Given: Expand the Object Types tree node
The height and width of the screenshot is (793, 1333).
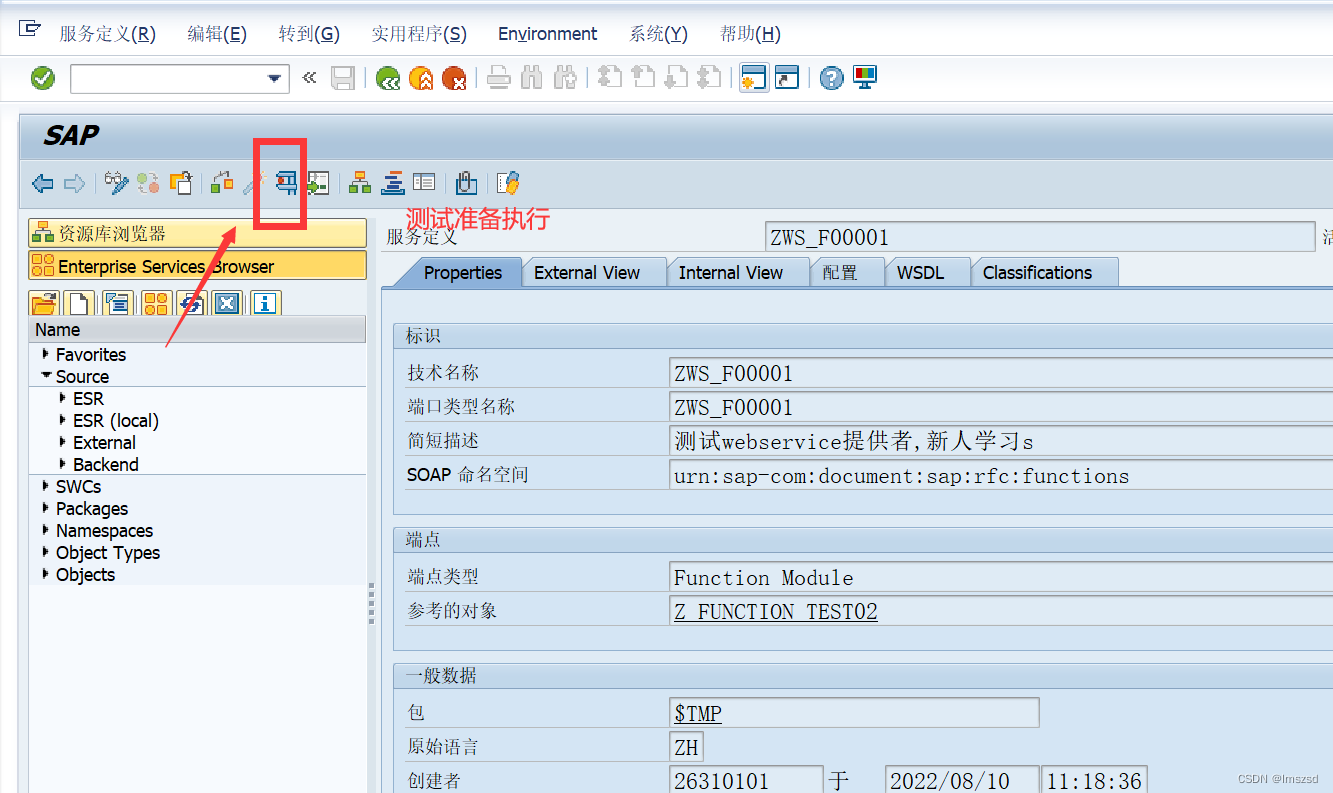Looking at the screenshot, I should pos(46,552).
